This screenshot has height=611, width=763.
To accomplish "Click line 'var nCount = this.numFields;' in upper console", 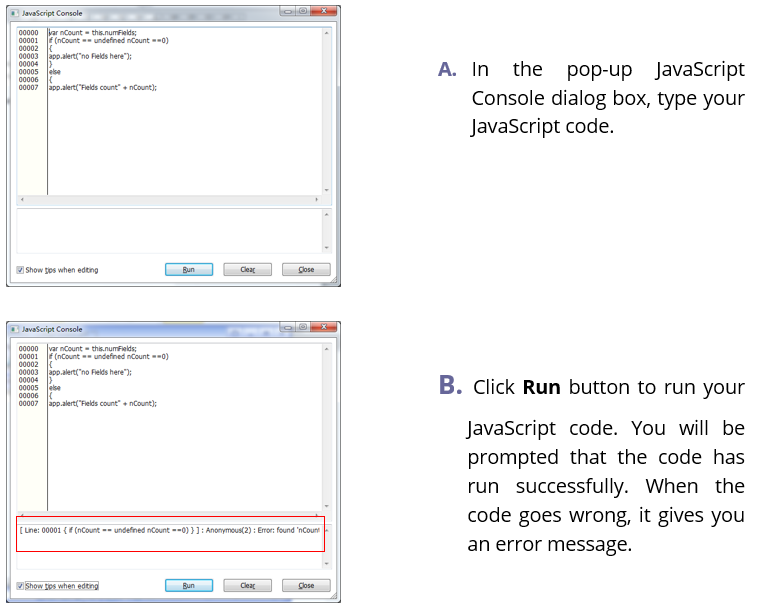I will (92, 33).
